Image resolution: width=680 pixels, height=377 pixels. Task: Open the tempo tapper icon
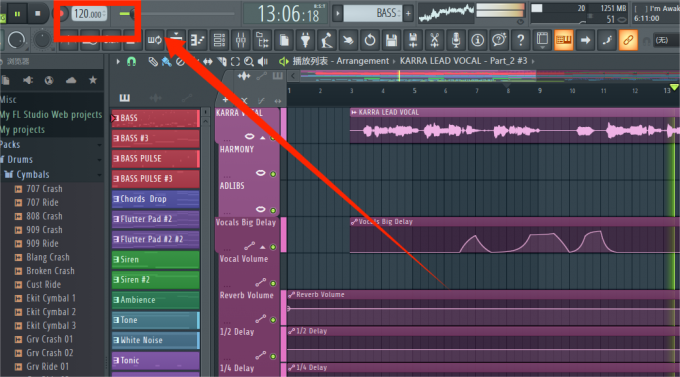pyautogui.click(x=327, y=41)
